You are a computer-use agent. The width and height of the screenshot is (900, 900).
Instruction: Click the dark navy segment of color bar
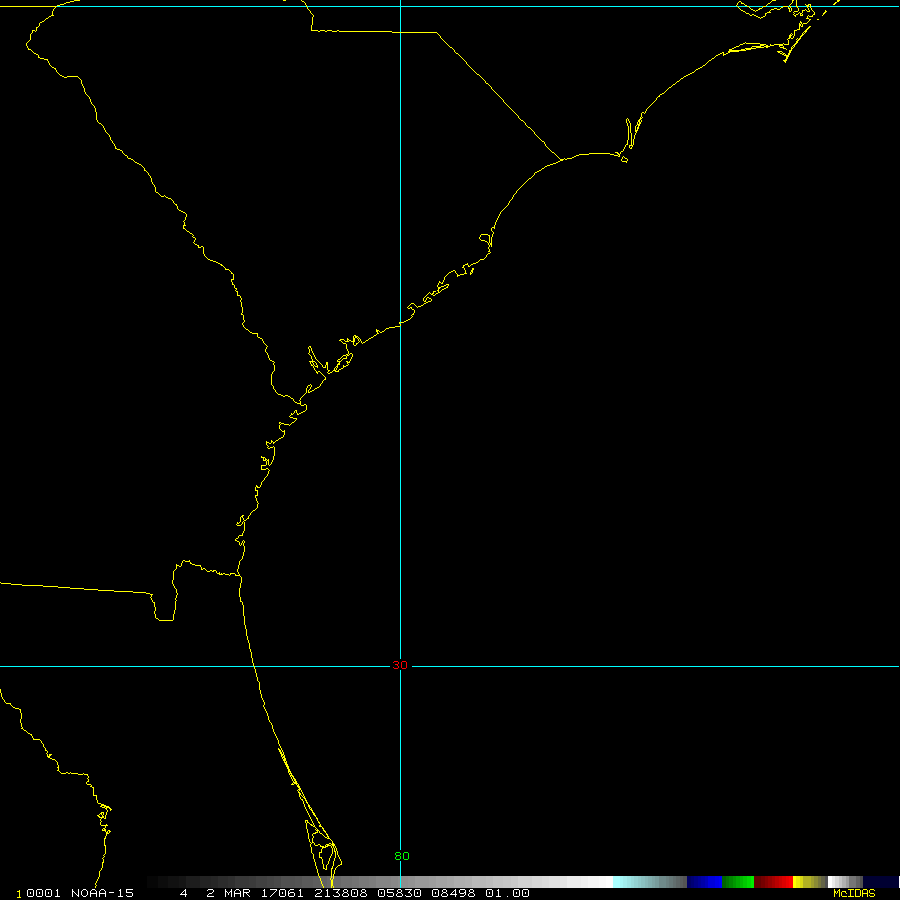(880, 882)
